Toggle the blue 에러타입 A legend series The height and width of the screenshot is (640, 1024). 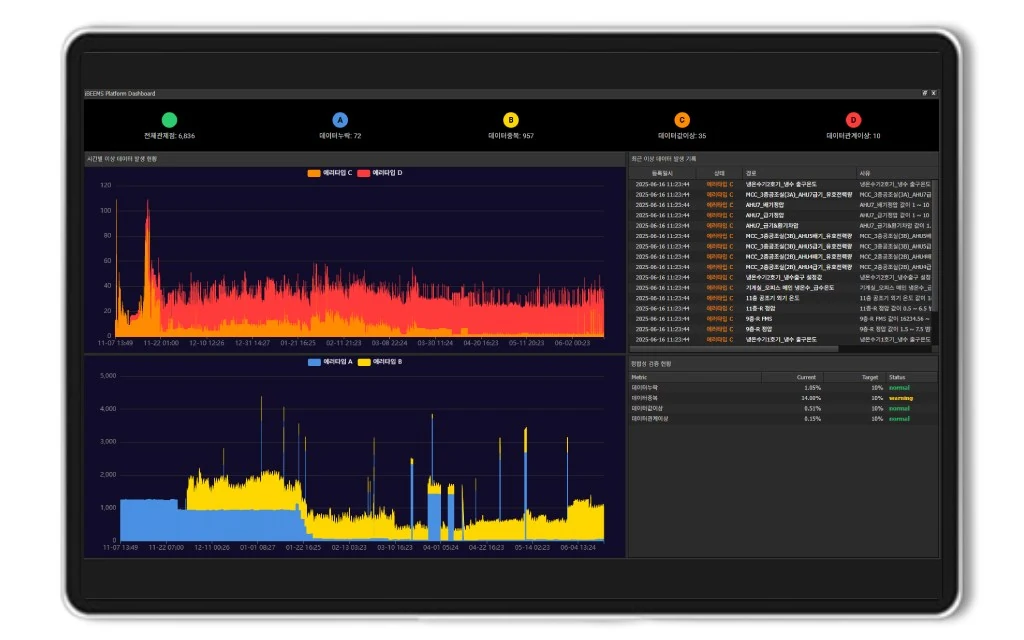pos(330,362)
